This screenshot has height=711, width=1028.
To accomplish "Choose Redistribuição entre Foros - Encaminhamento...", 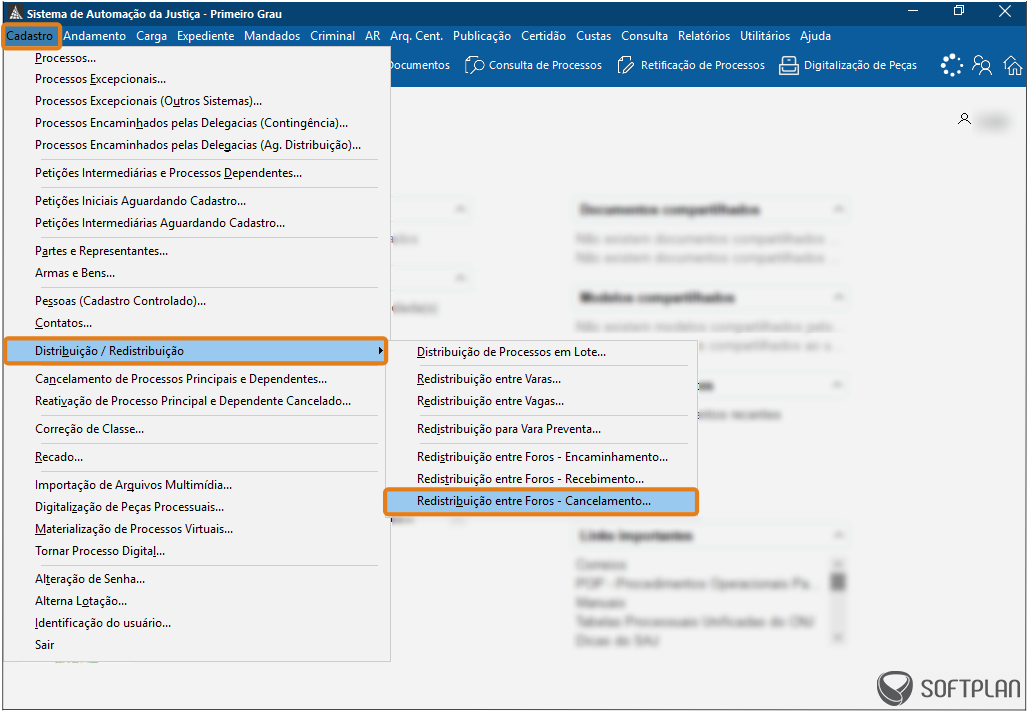I will coord(541,457).
